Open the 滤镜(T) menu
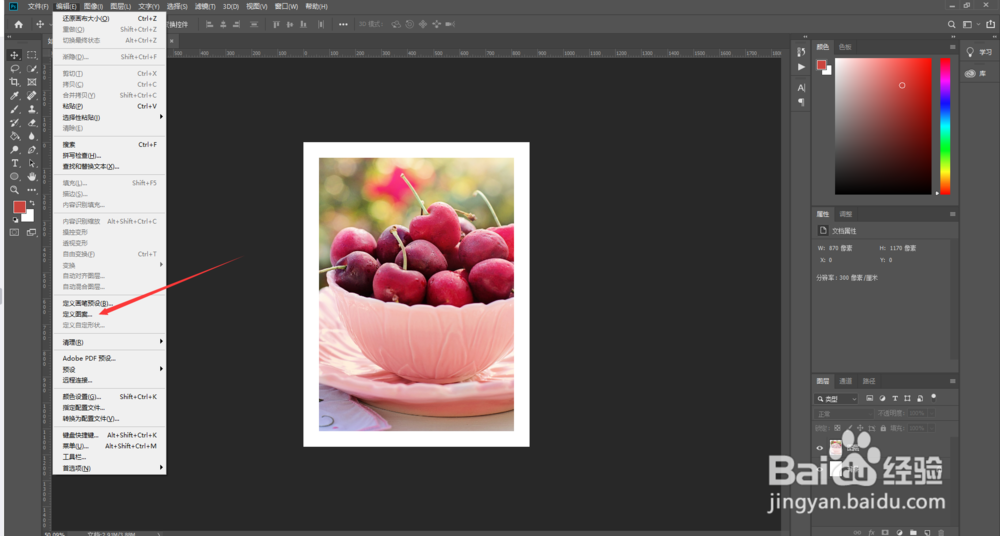 point(205,6)
